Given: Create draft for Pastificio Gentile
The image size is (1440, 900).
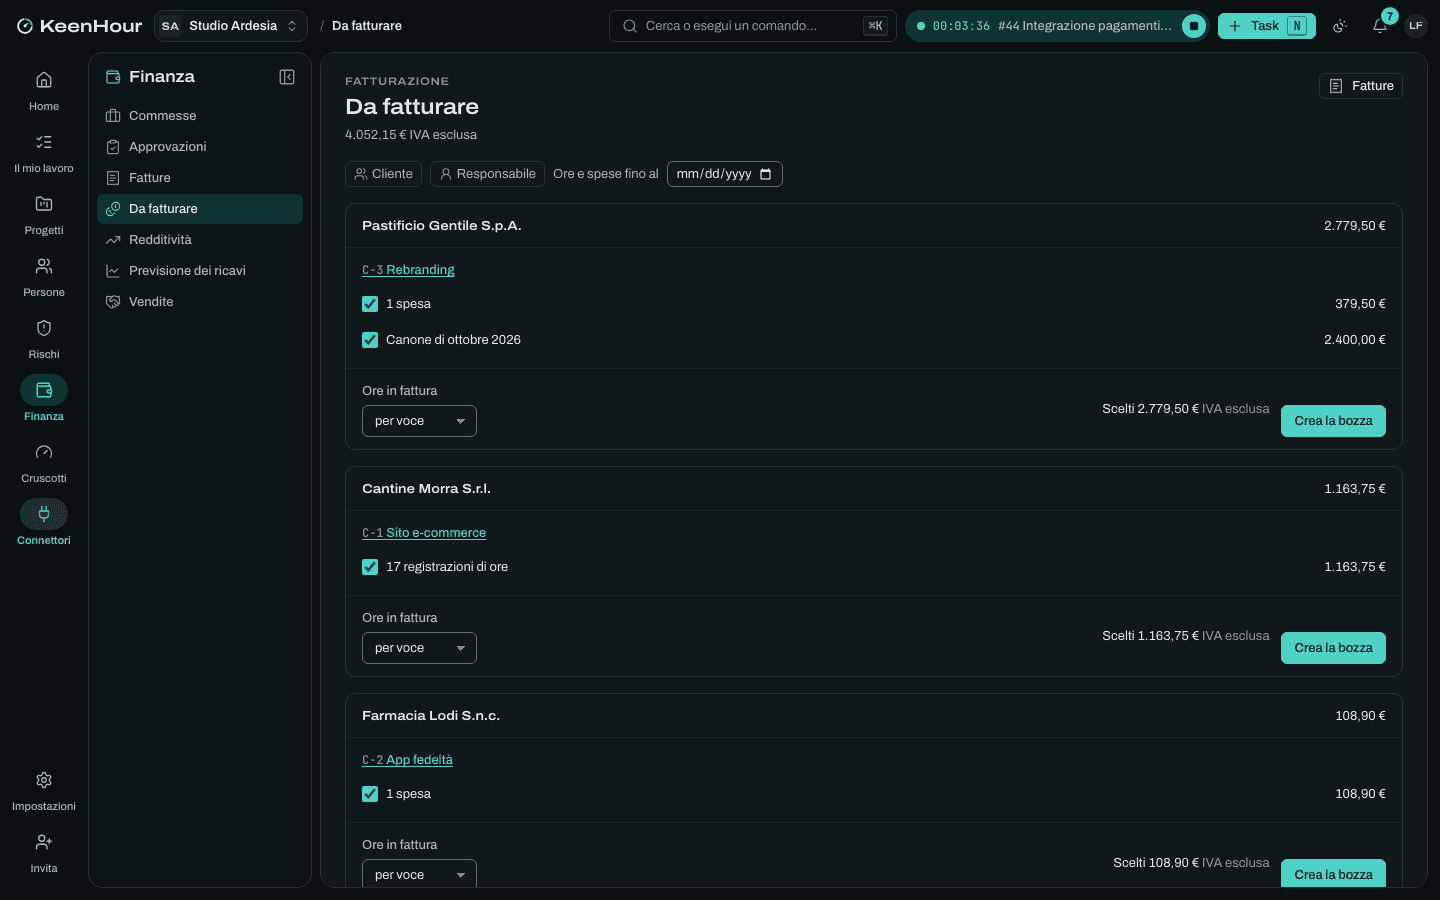Looking at the screenshot, I should click(x=1333, y=421).
